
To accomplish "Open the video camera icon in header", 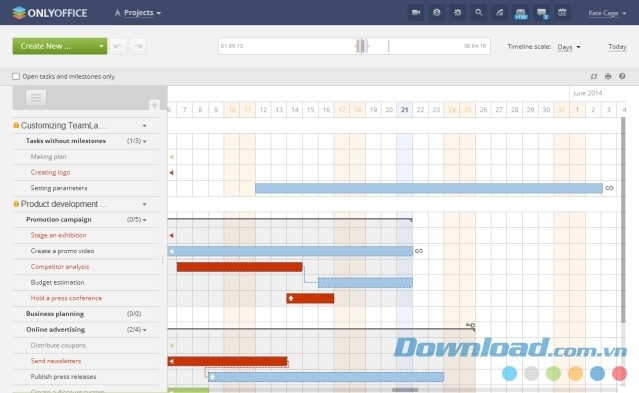I will pyautogui.click(x=416, y=13).
